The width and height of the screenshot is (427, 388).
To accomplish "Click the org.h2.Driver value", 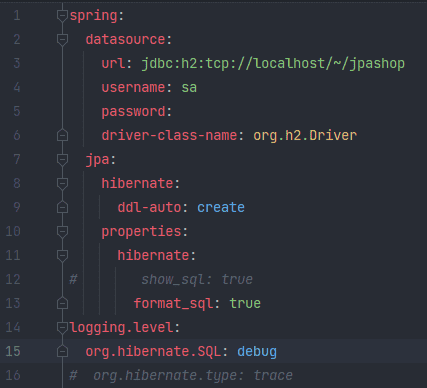I will (305, 136).
